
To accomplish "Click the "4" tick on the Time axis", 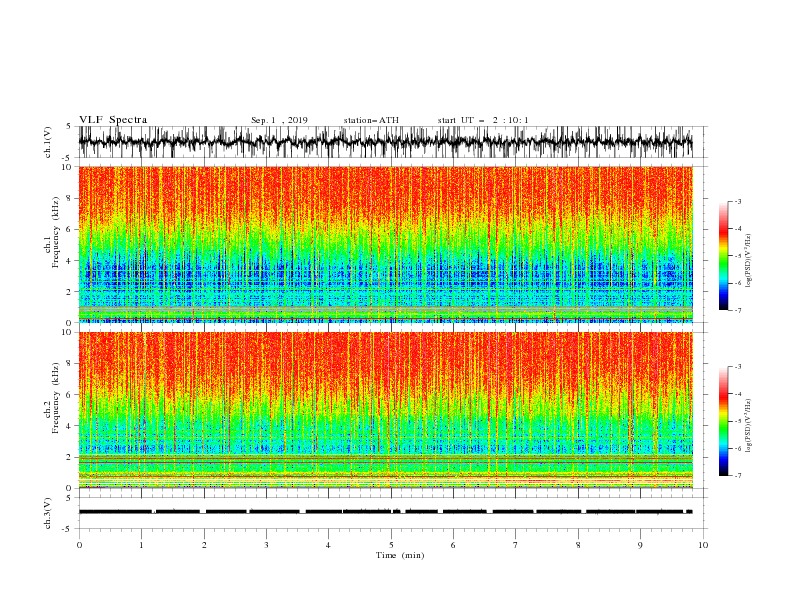I will (x=328, y=545).
